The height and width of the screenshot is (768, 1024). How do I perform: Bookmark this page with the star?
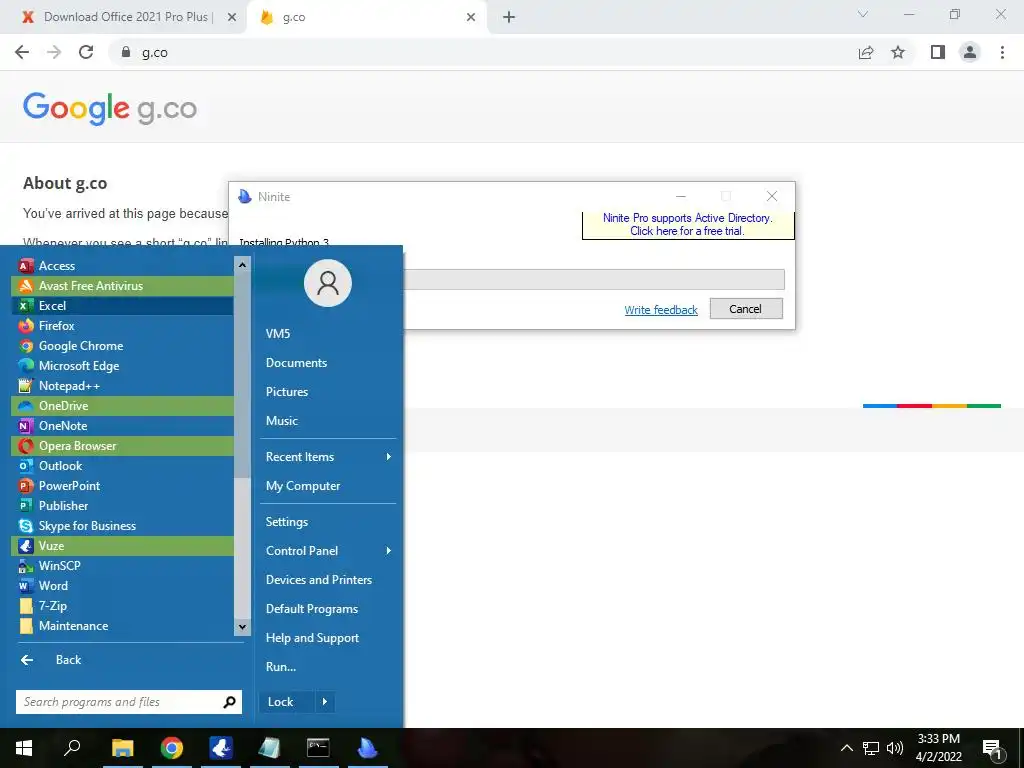pos(898,52)
